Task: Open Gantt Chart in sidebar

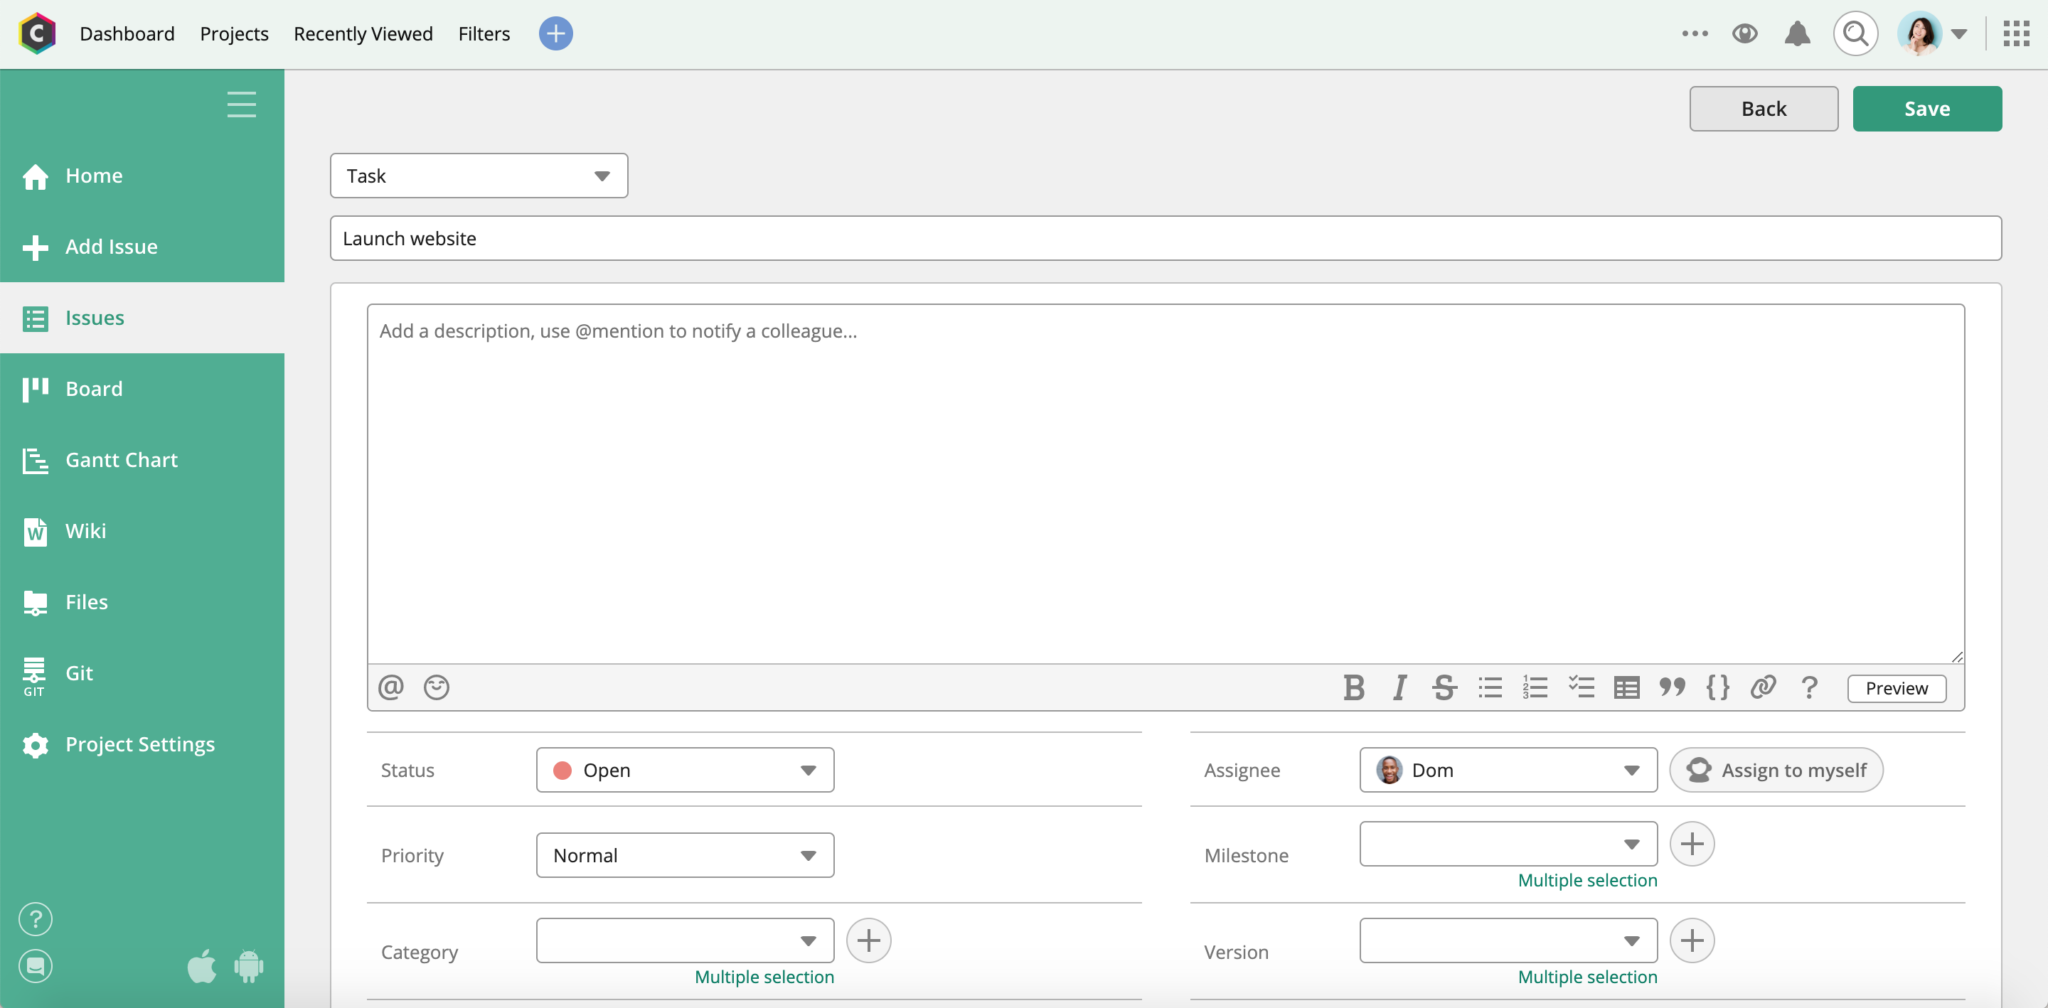Action: [x=121, y=460]
